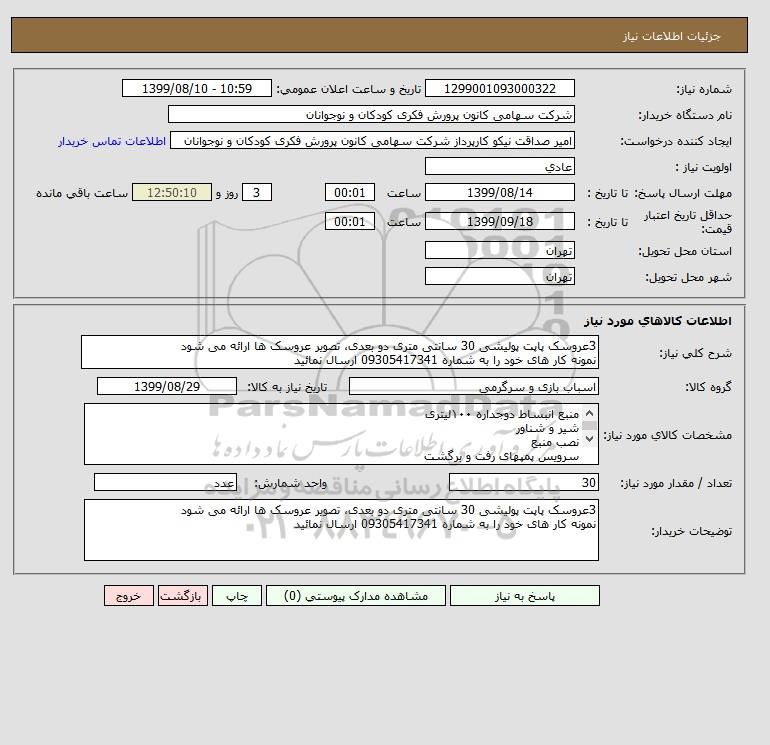Click the پاسخ به نیاز button
Image resolution: width=770 pixels, height=745 pixels.
pos(524,595)
